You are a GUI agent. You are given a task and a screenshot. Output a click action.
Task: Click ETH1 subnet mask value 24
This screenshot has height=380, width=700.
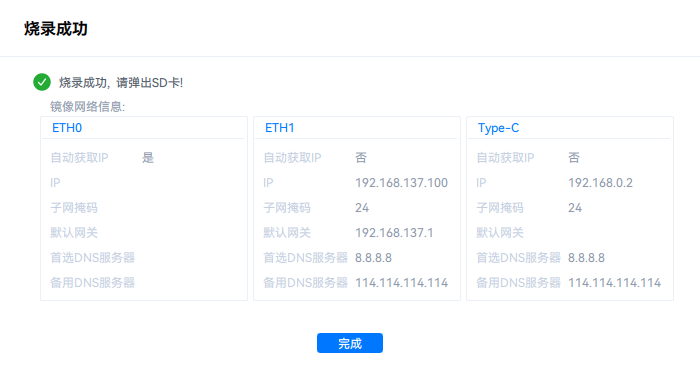click(x=362, y=208)
